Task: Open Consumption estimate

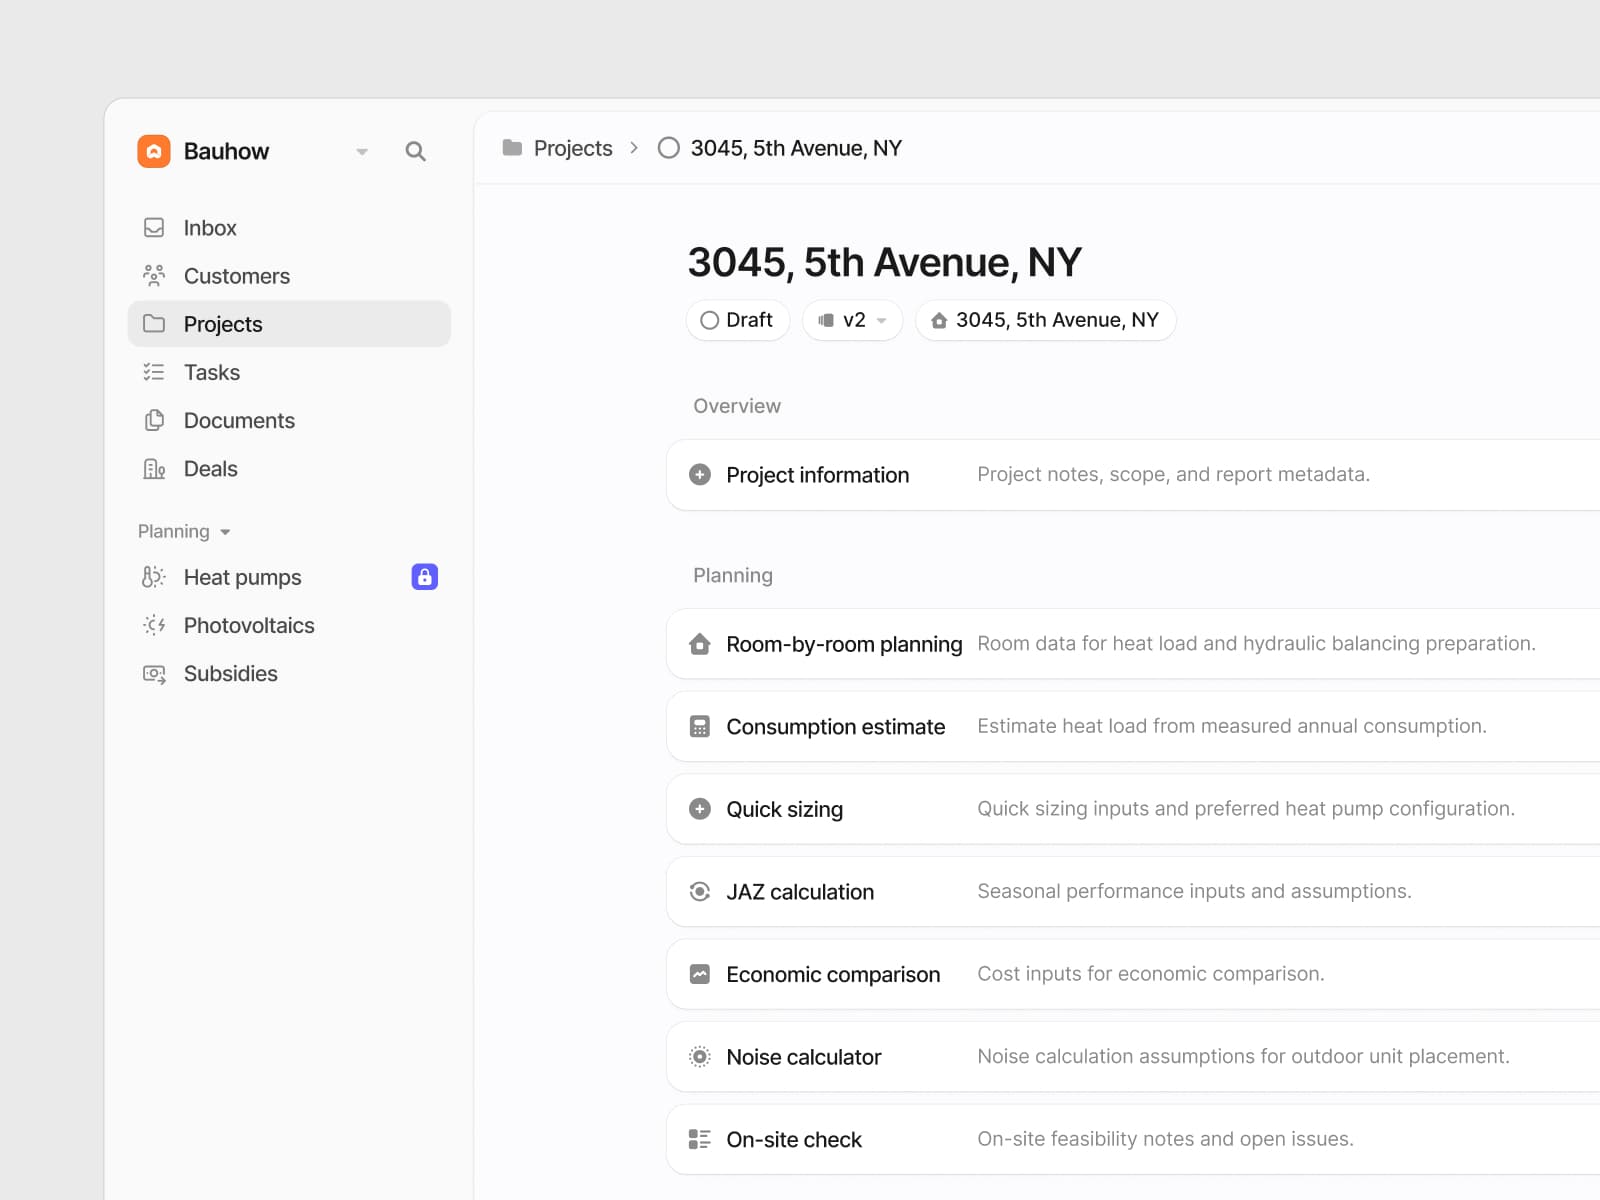Action: tap(1133, 727)
